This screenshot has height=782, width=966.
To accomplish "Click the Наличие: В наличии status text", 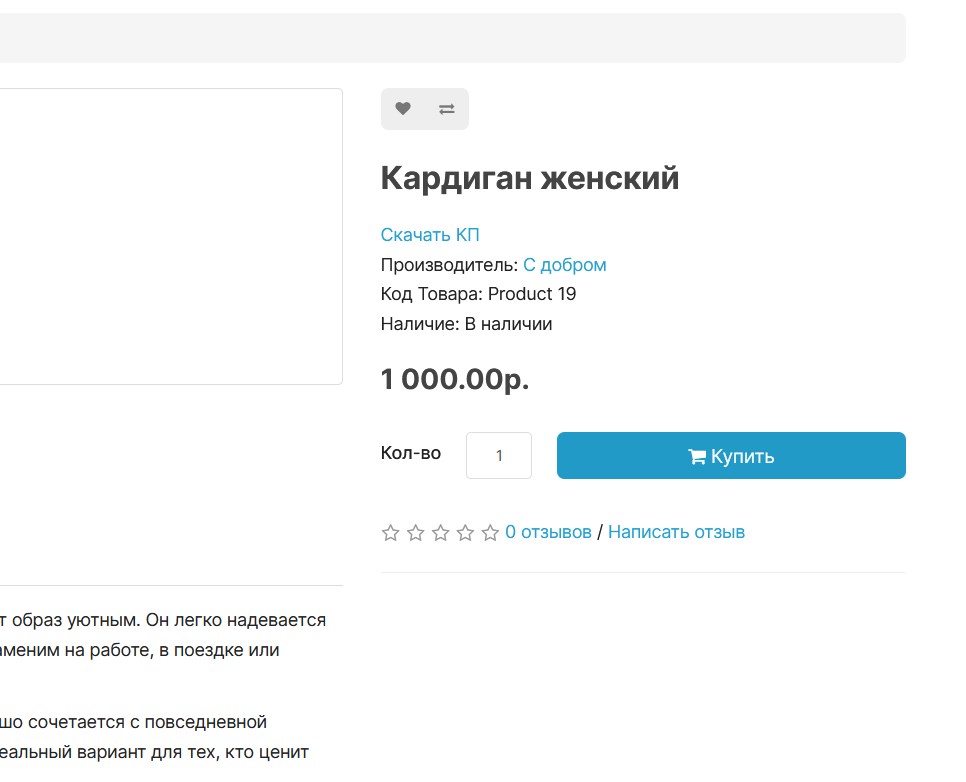I will pos(466,324).
